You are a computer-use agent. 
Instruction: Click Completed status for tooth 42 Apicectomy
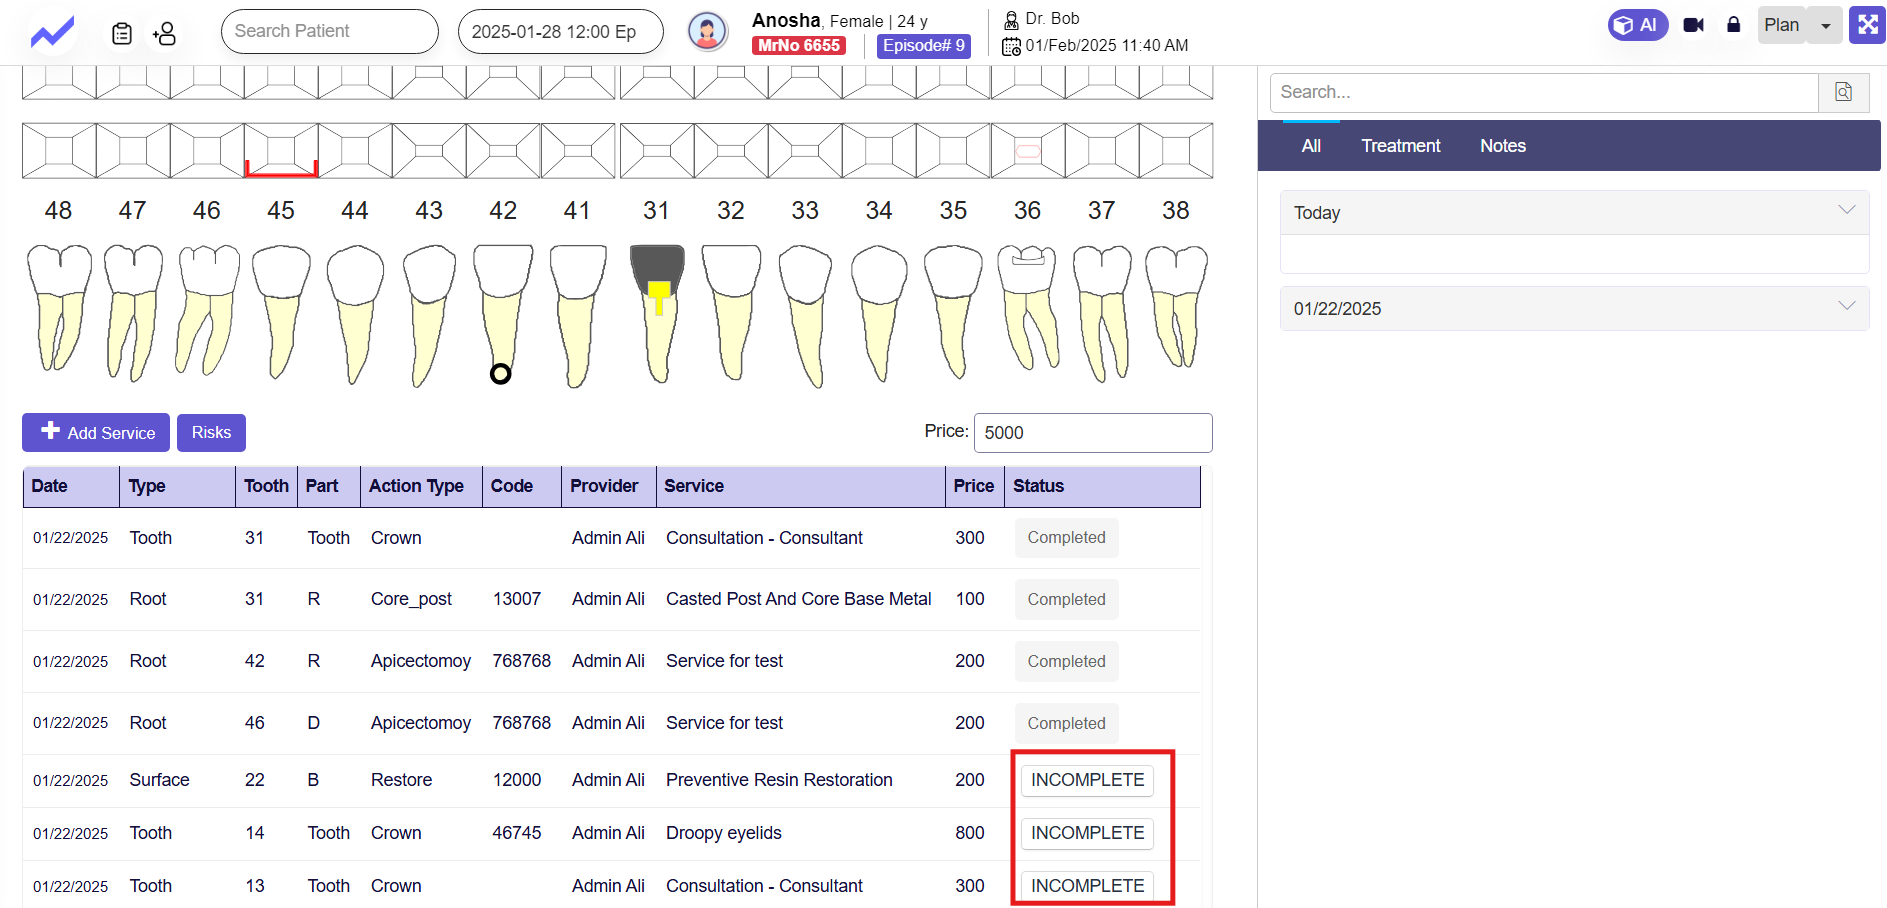click(1066, 662)
